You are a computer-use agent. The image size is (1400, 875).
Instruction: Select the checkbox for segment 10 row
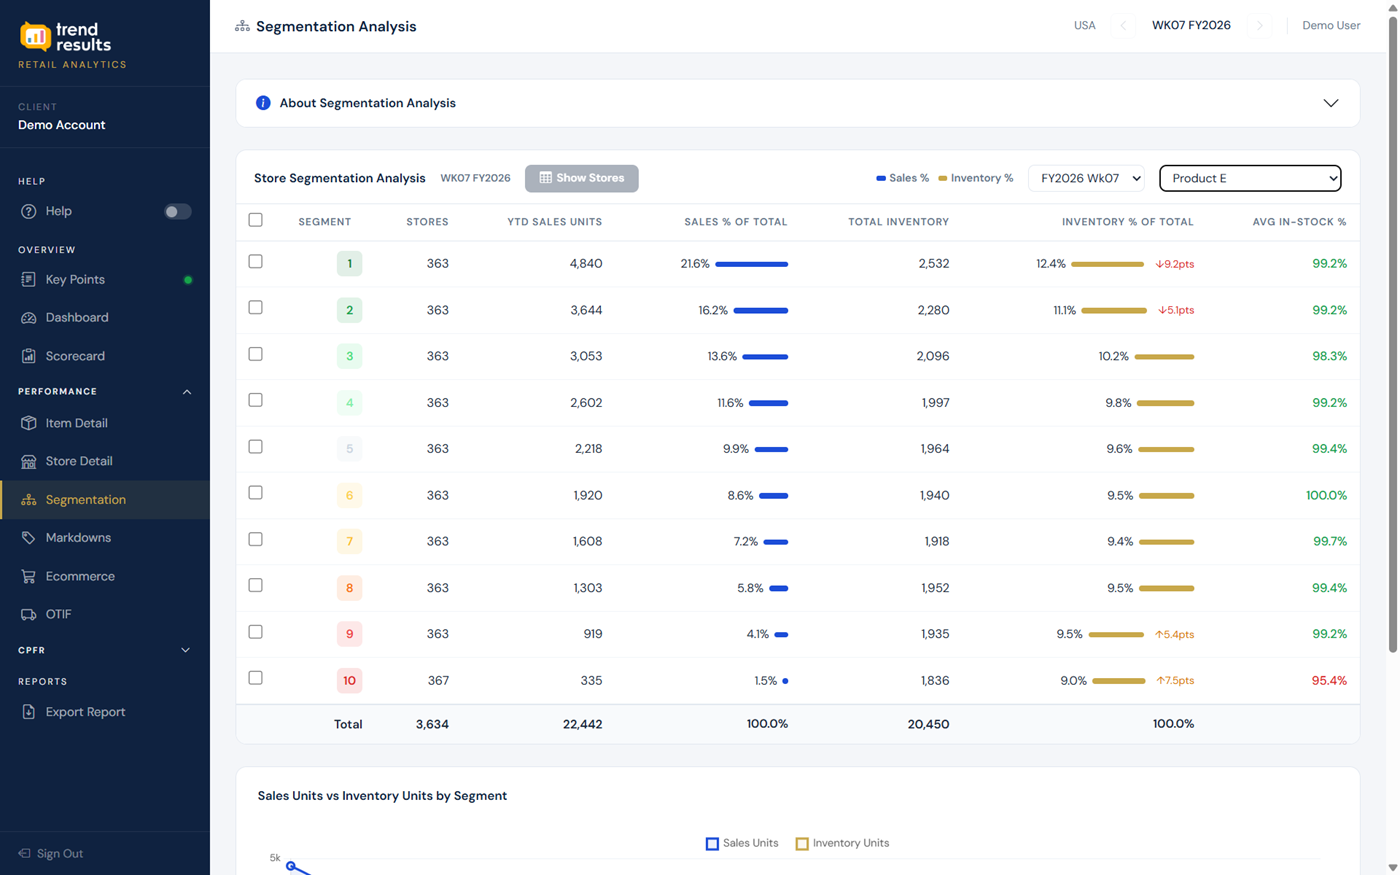256,678
